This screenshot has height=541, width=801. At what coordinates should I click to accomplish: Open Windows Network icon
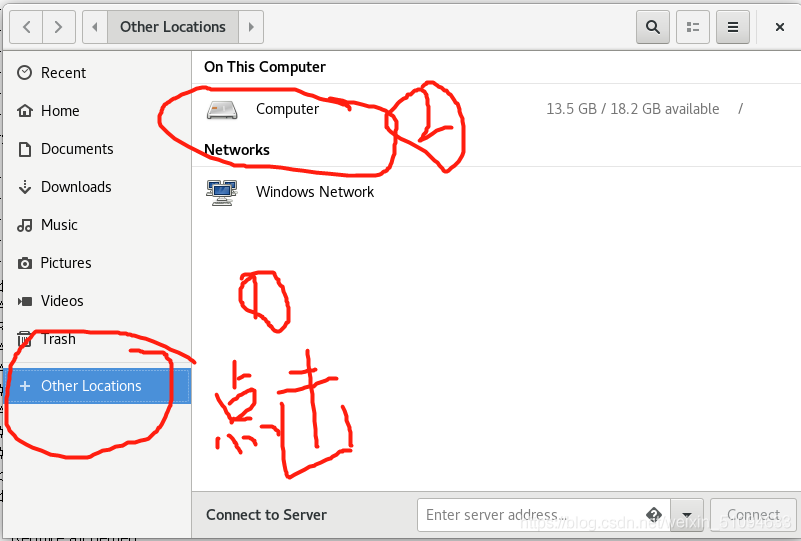[222, 193]
